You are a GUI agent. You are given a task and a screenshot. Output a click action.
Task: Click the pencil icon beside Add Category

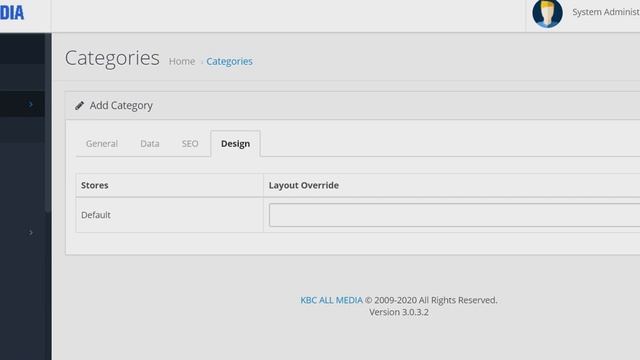(x=80, y=106)
